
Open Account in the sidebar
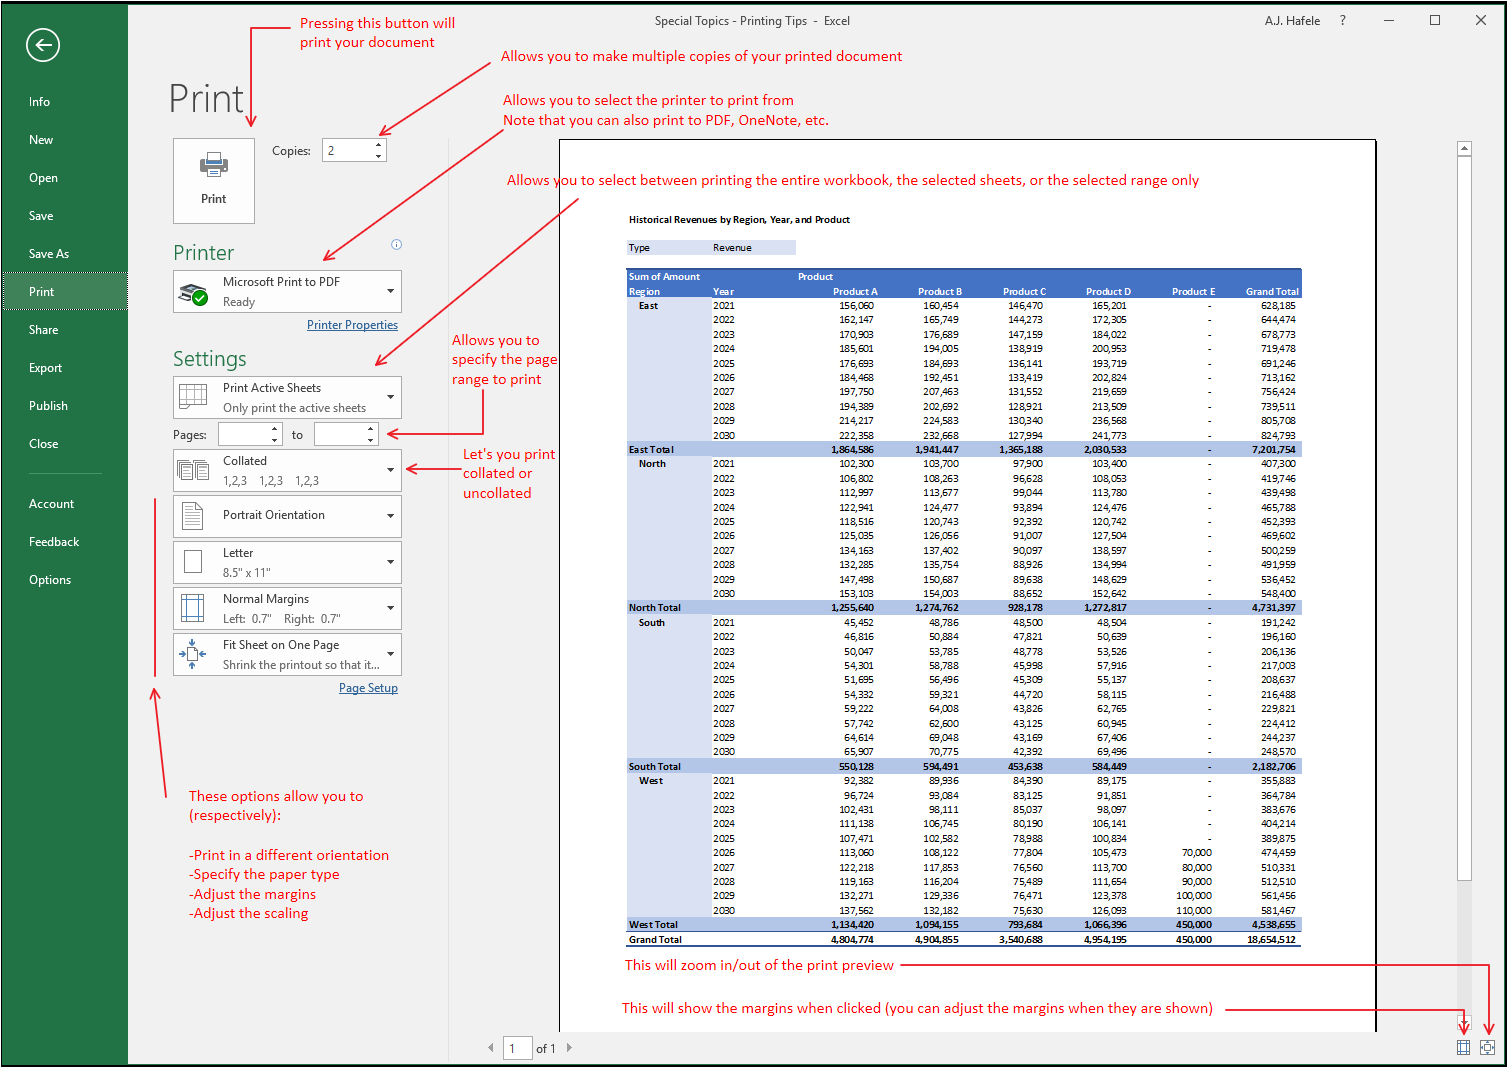[x=65, y=504]
